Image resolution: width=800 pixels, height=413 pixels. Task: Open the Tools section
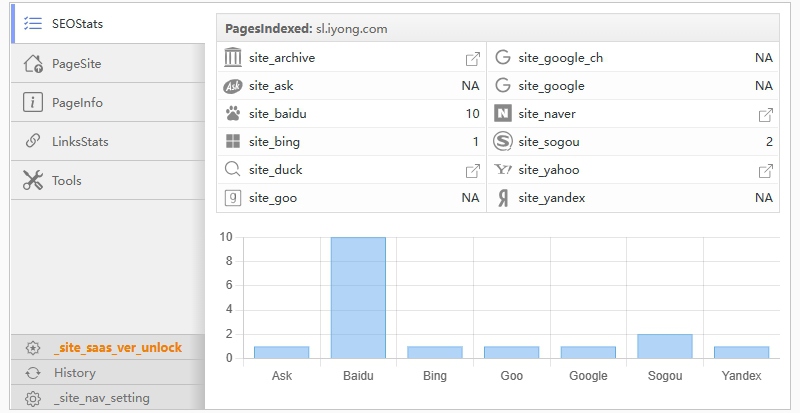point(66,181)
